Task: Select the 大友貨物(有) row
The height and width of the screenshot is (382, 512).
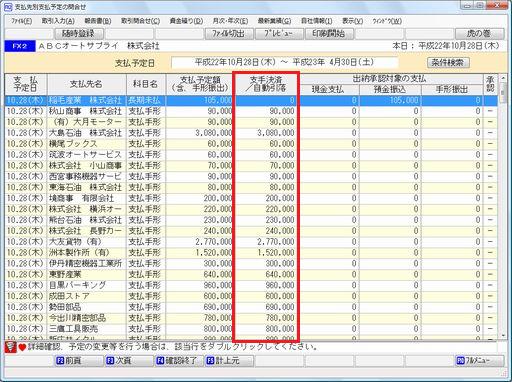Action: (251, 242)
